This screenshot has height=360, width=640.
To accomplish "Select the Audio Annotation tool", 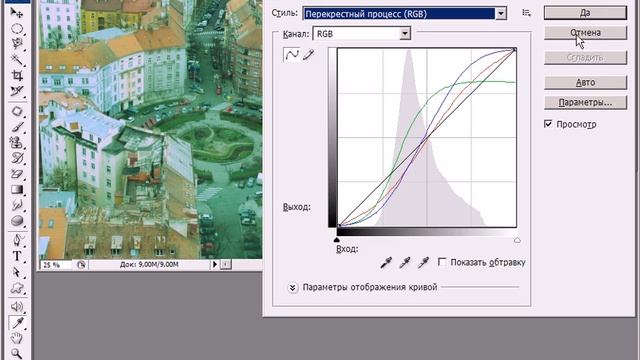I will [17, 307].
